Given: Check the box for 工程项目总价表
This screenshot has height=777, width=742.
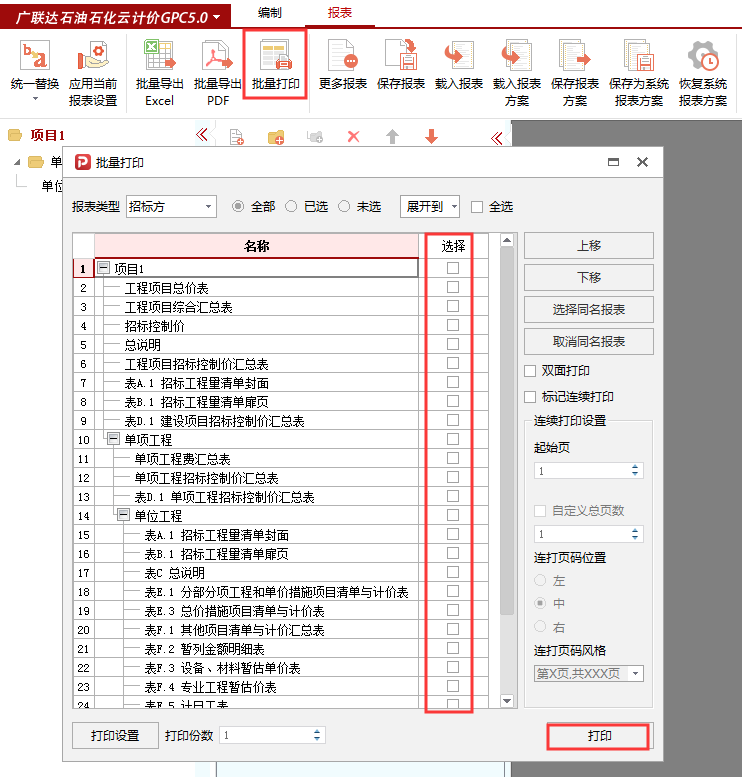Looking at the screenshot, I should pos(453,287).
